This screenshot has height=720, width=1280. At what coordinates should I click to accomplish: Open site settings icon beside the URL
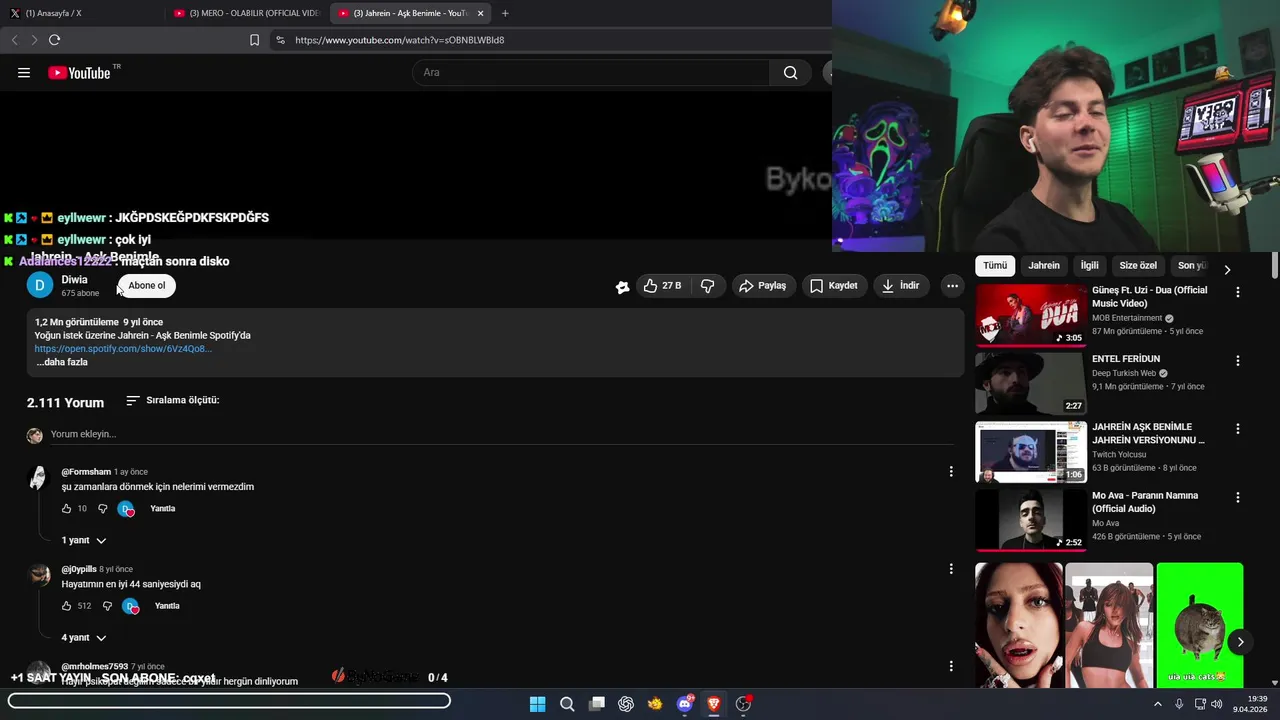pyautogui.click(x=280, y=40)
